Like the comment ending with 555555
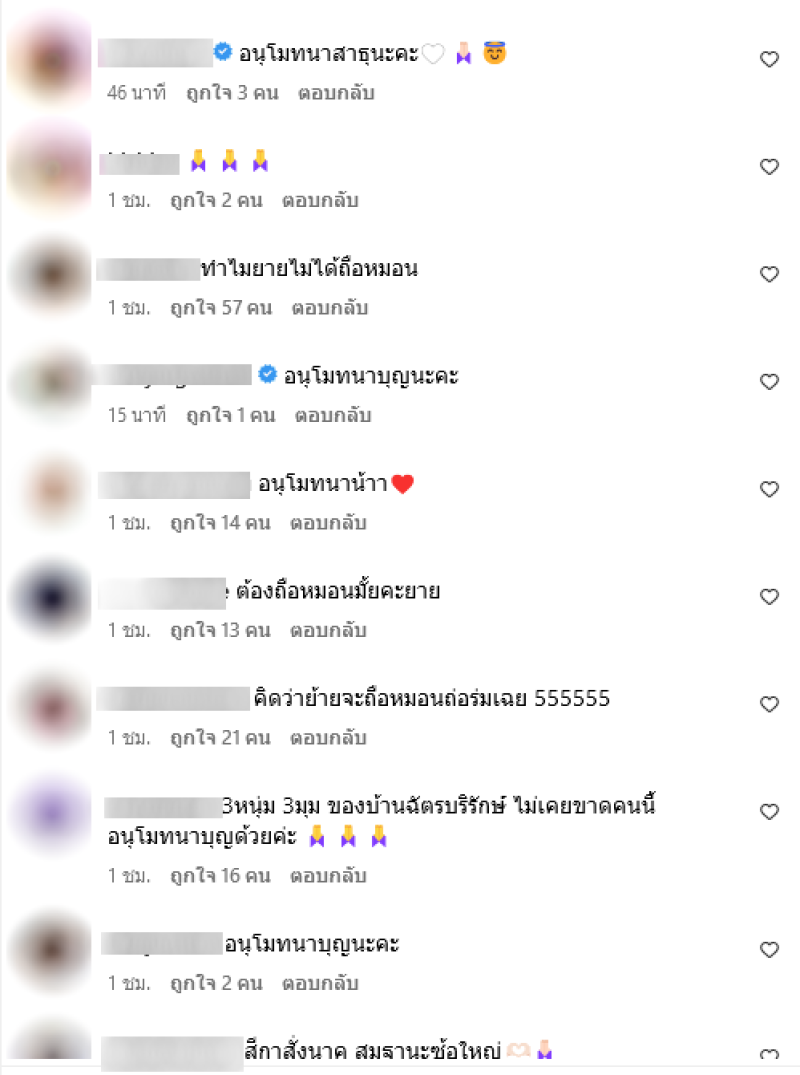 click(769, 705)
